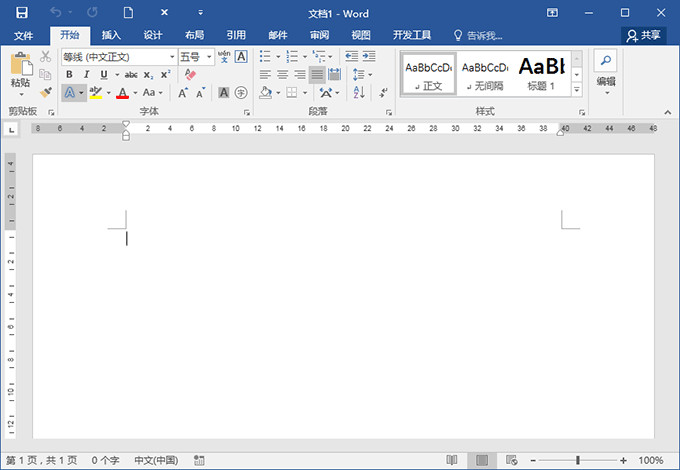The width and height of the screenshot is (680, 470).
Task: Click the Clear All Formatting eraser icon
Action: (x=191, y=75)
